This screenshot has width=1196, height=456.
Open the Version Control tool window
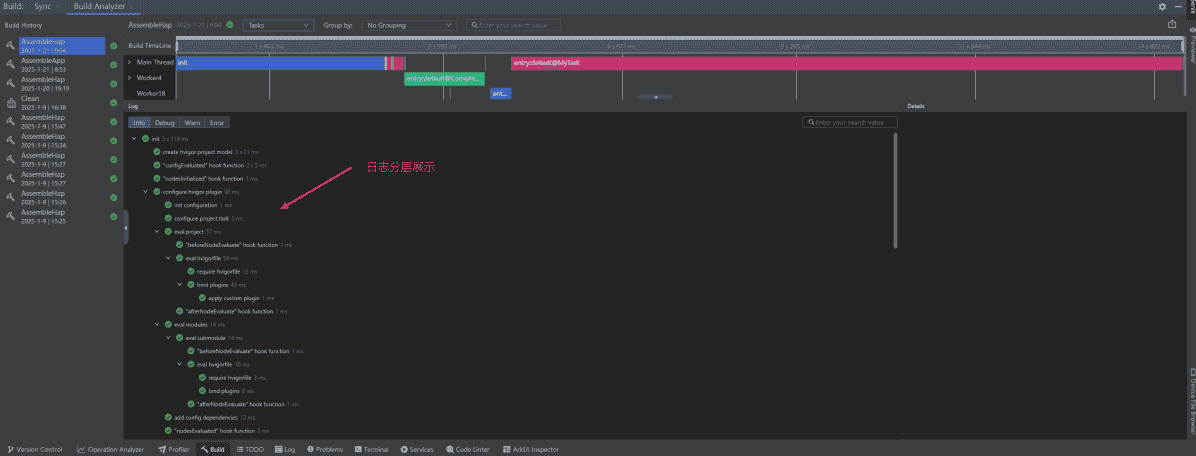35,450
